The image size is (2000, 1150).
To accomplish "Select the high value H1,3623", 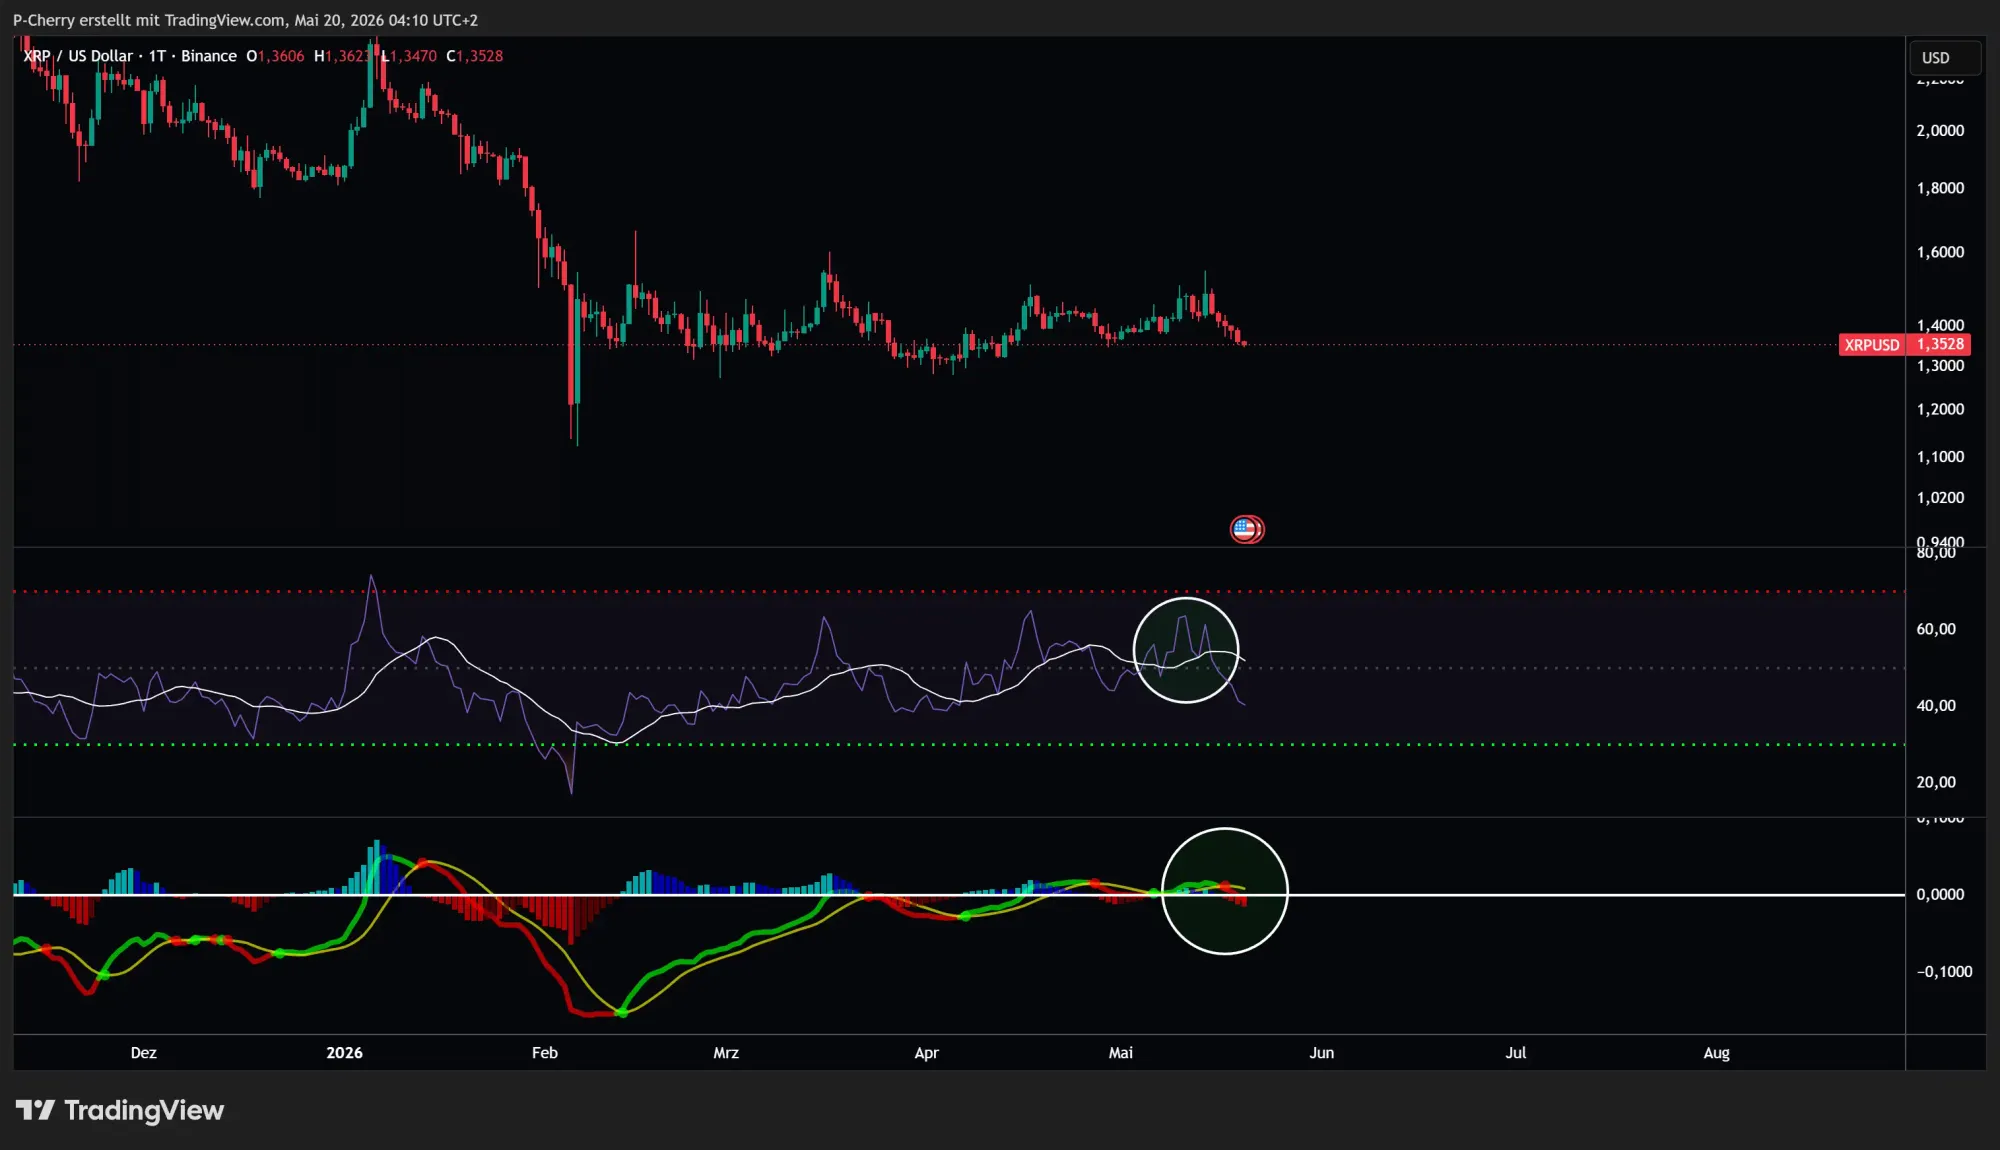I will 343,56.
